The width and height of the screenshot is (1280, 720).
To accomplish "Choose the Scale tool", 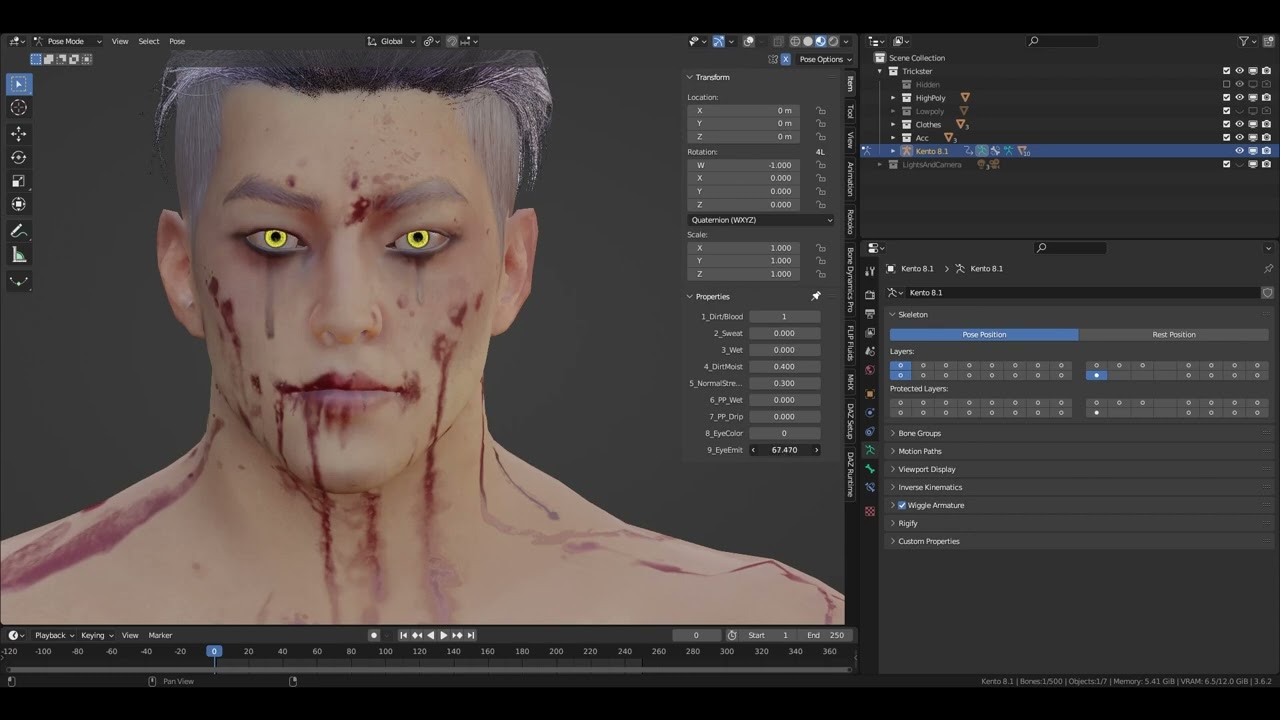I will tap(18, 181).
